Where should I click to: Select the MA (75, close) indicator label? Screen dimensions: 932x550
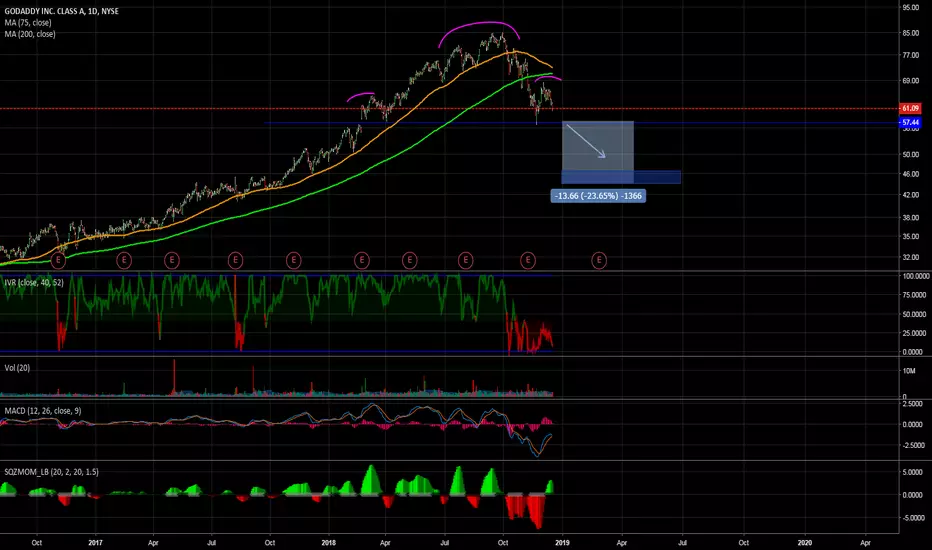pos(28,23)
